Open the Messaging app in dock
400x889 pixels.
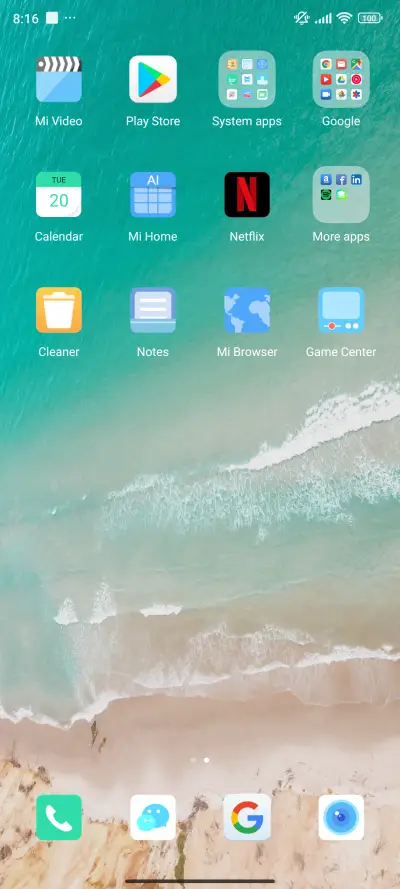point(153,818)
